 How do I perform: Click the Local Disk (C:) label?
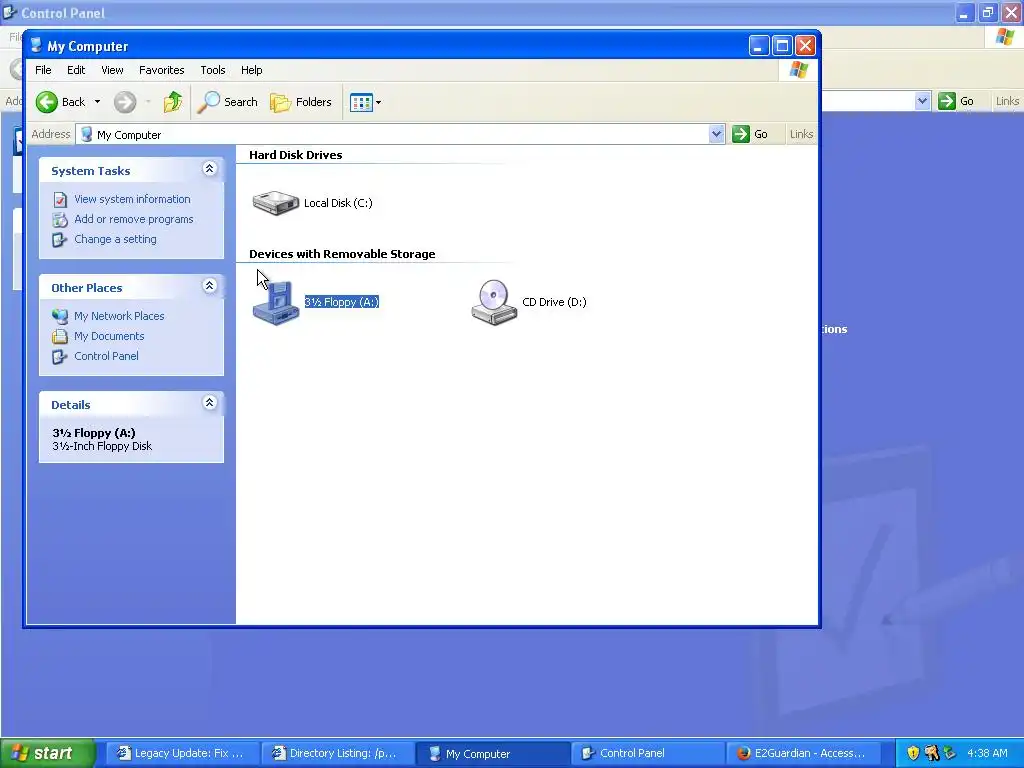(x=338, y=203)
